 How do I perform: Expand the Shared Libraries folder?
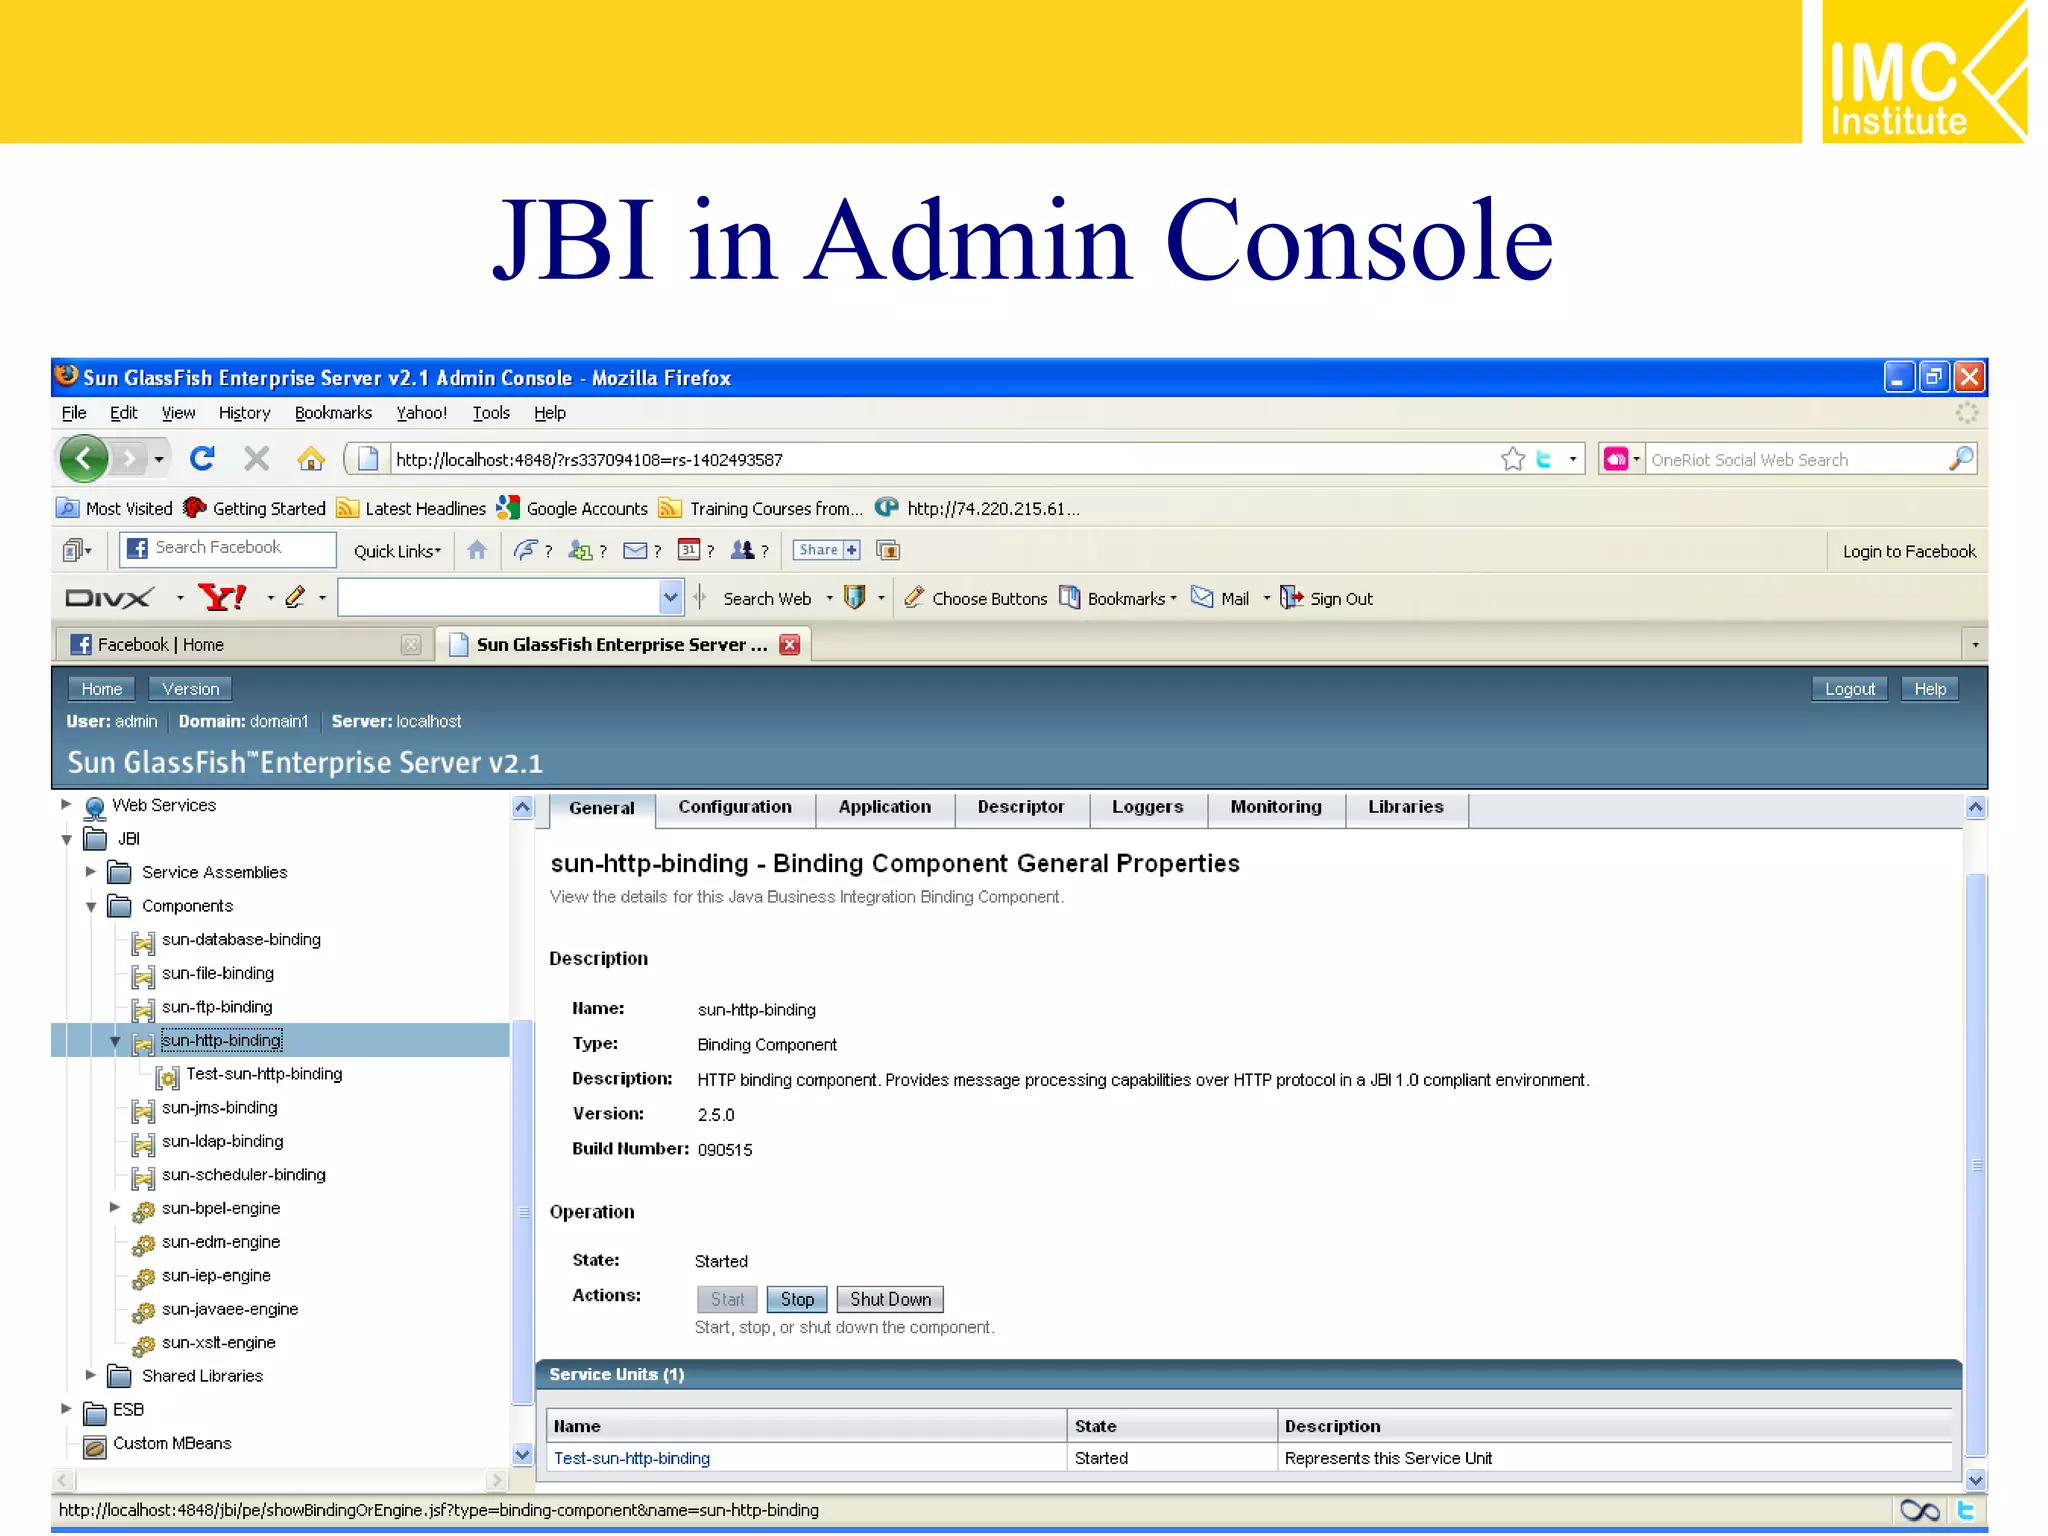point(90,1376)
